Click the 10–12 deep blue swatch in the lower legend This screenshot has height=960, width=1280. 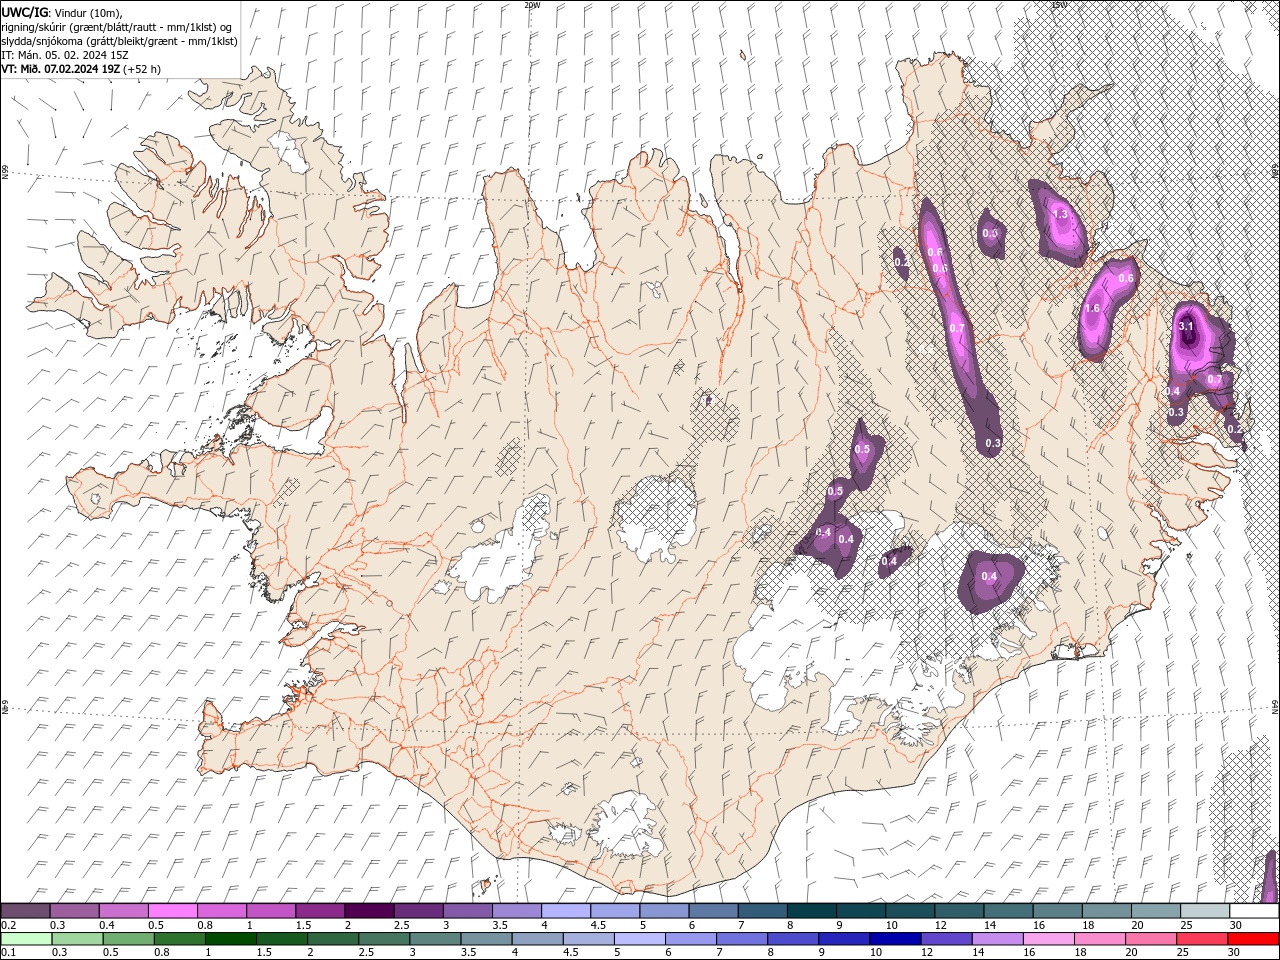pos(895,939)
